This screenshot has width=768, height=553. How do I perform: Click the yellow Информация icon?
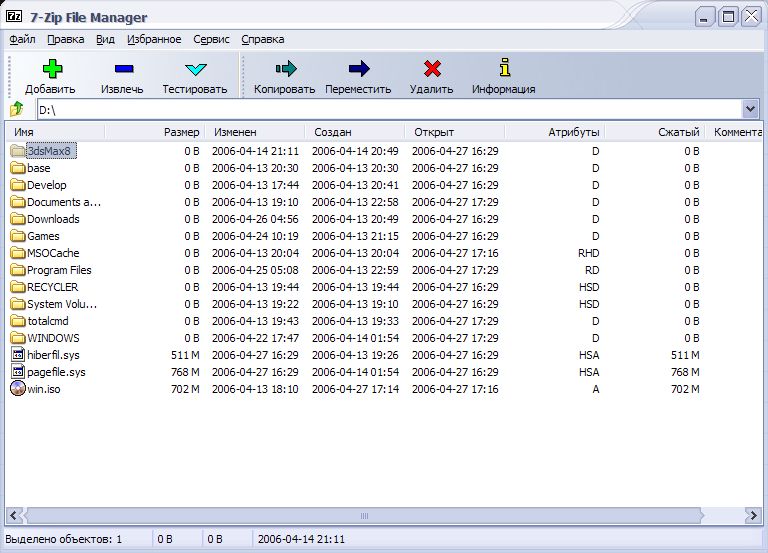pos(505,68)
